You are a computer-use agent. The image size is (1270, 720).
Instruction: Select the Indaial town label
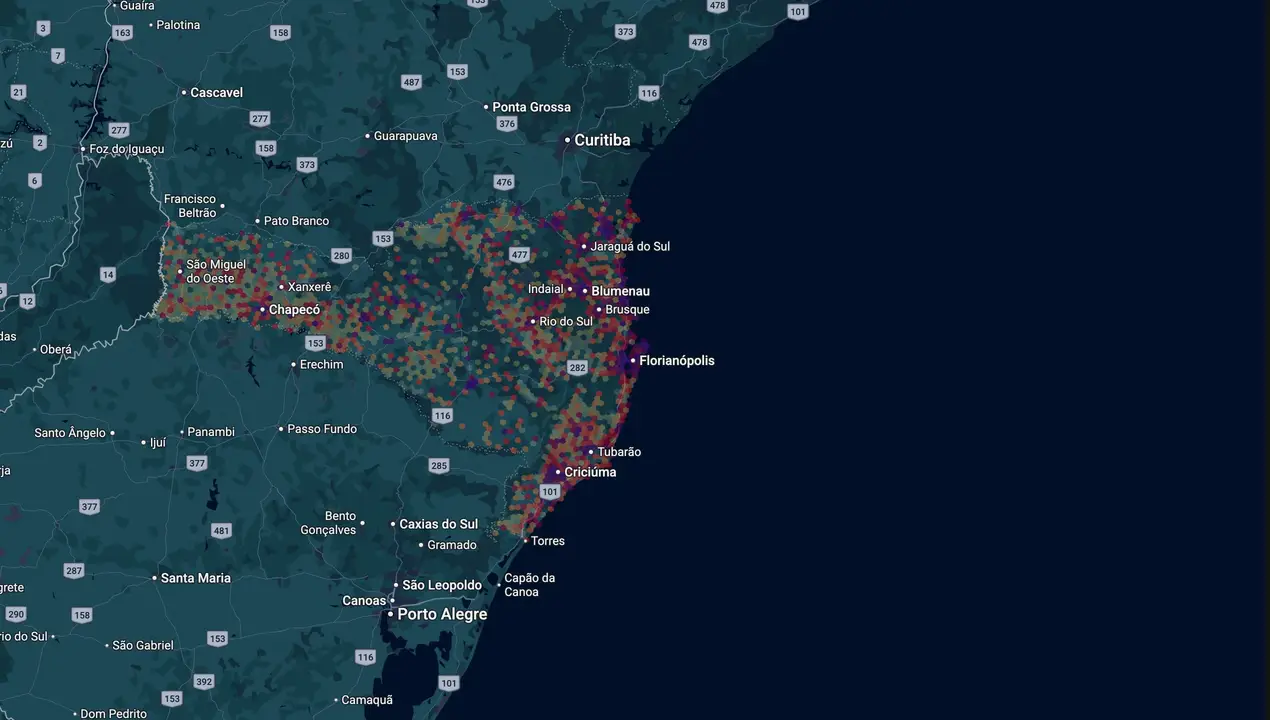546,289
